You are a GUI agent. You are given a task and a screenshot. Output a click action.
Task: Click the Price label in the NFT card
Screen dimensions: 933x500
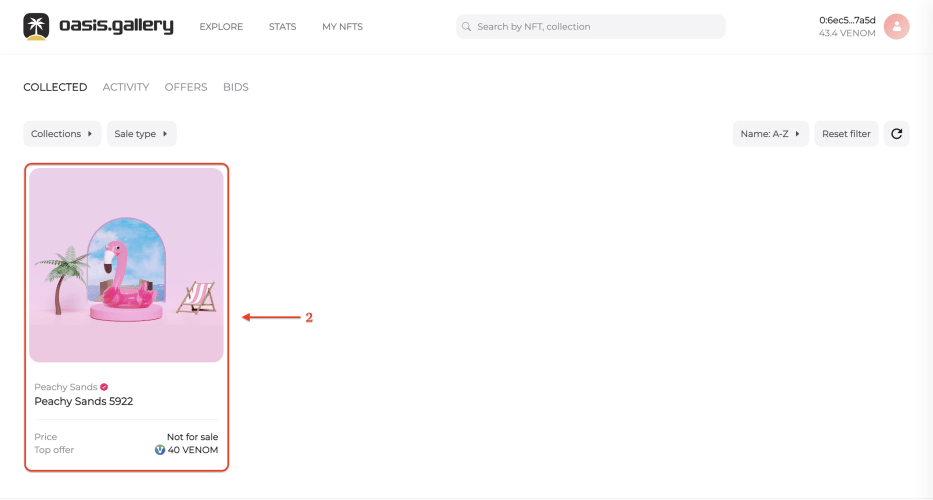point(46,437)
